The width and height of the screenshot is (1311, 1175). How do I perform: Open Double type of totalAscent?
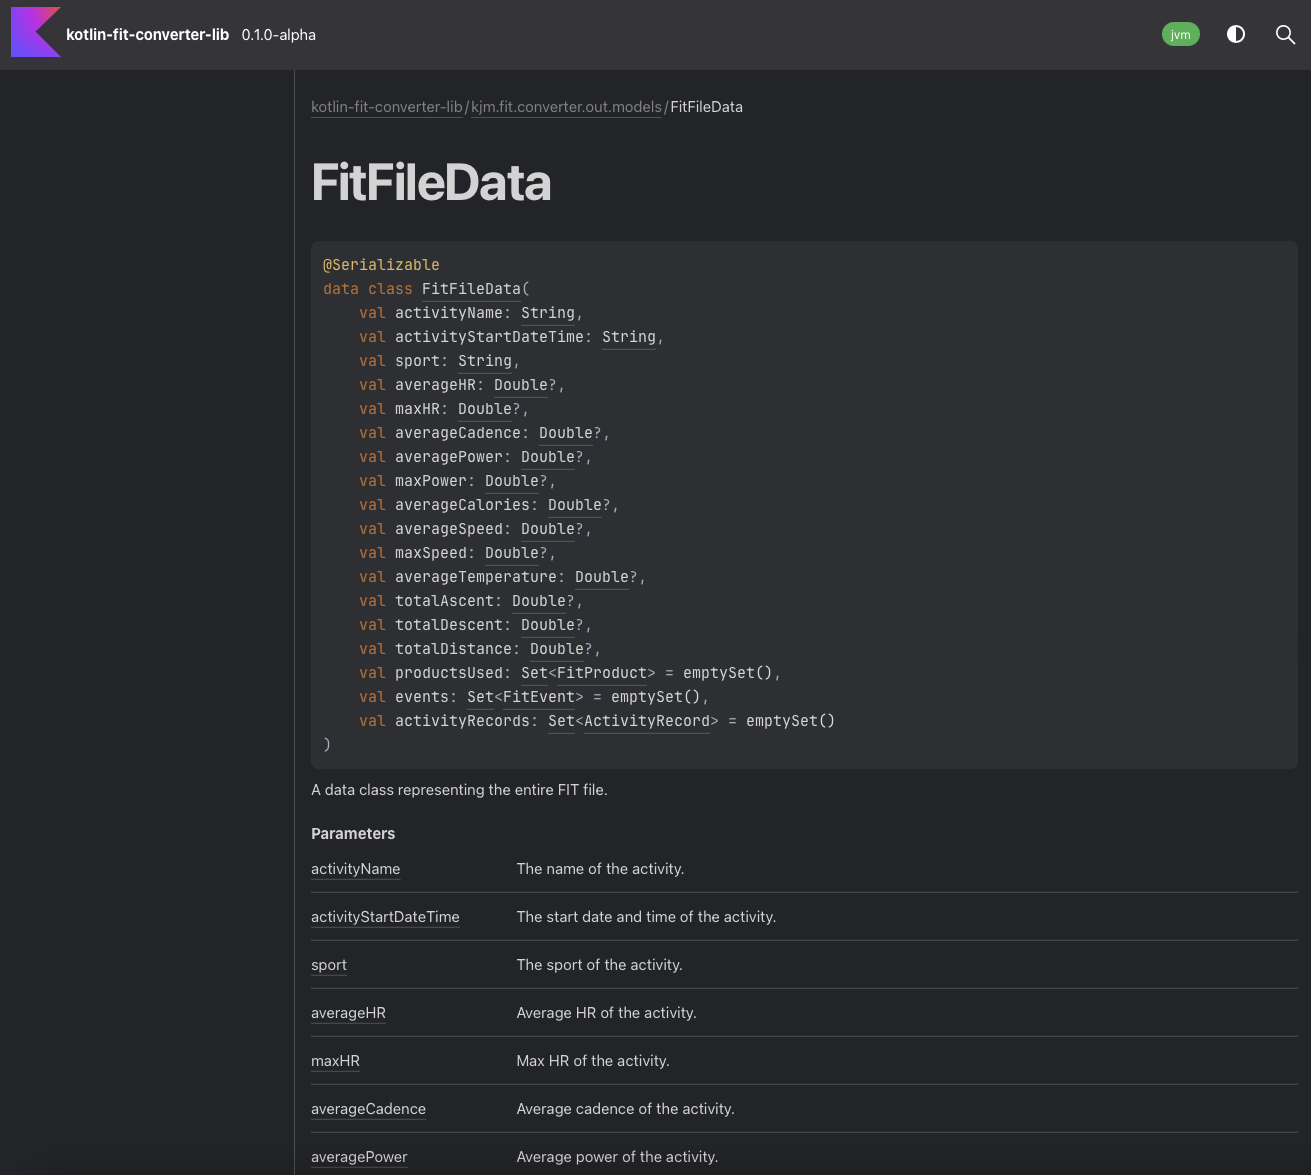pos(539,601)
